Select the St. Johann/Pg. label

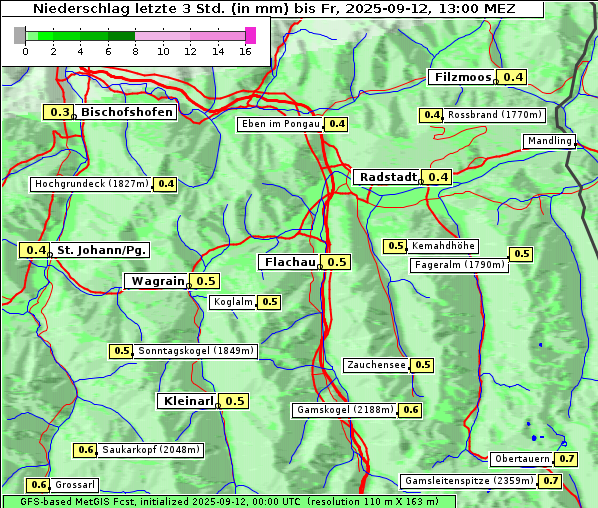(x=100, y=251)
